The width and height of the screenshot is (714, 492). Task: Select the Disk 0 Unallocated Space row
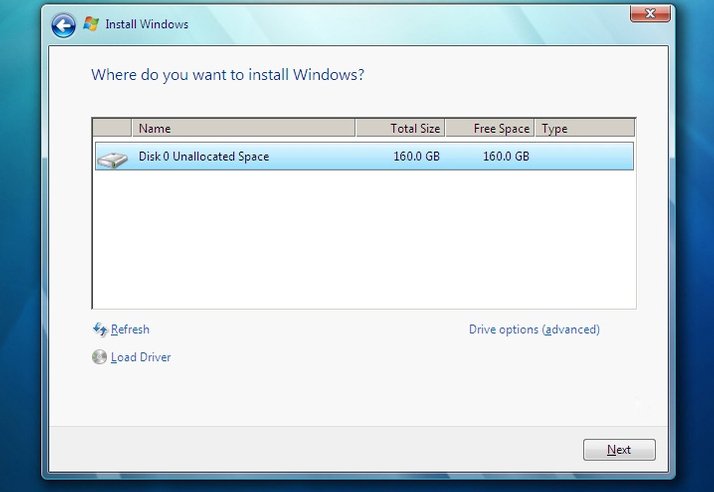(364, 156)
